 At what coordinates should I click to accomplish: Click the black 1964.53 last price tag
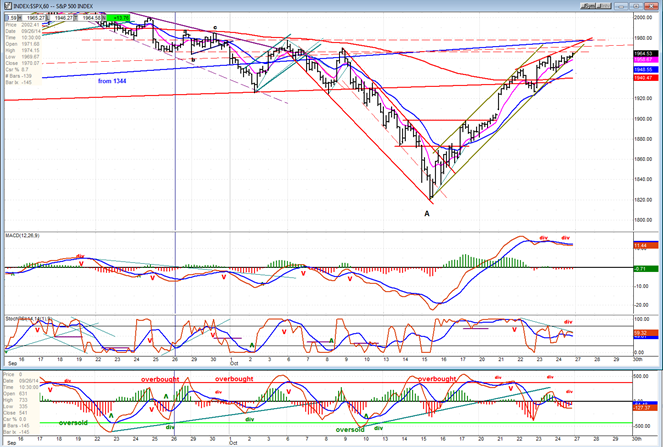click(645, 54)
